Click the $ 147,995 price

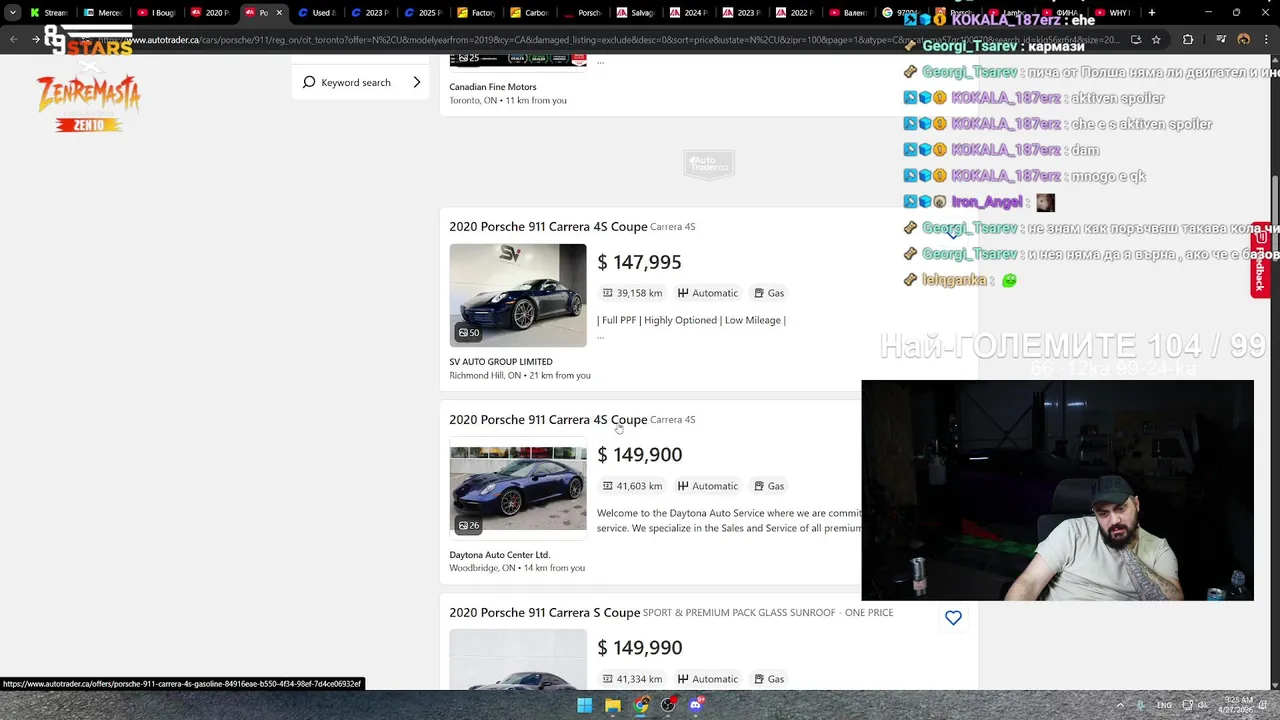click(x=639, y=262)
